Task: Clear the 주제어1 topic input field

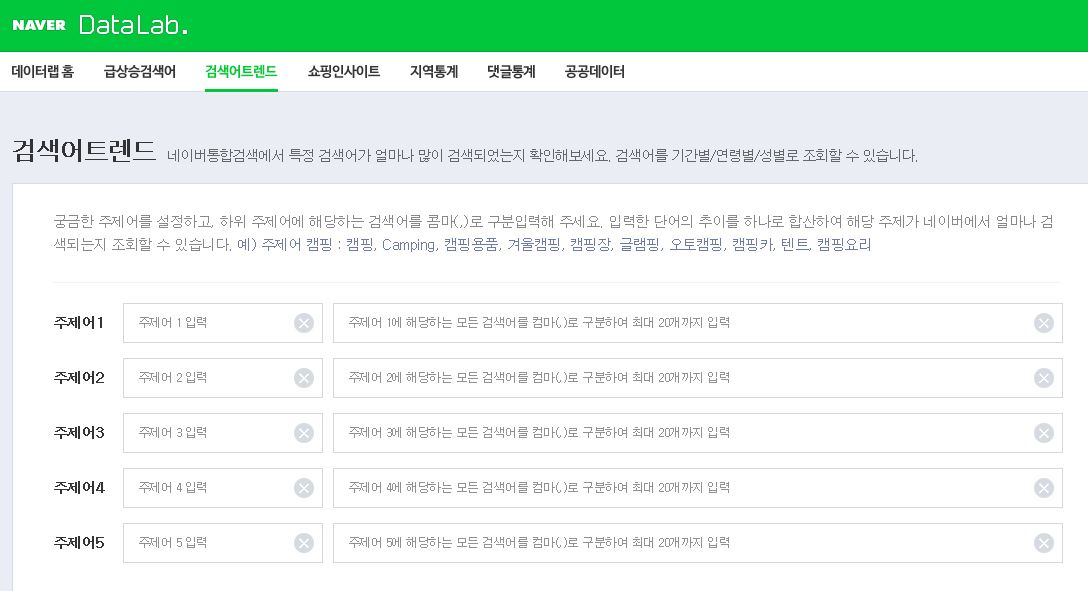Action: [x=304, y=322]
